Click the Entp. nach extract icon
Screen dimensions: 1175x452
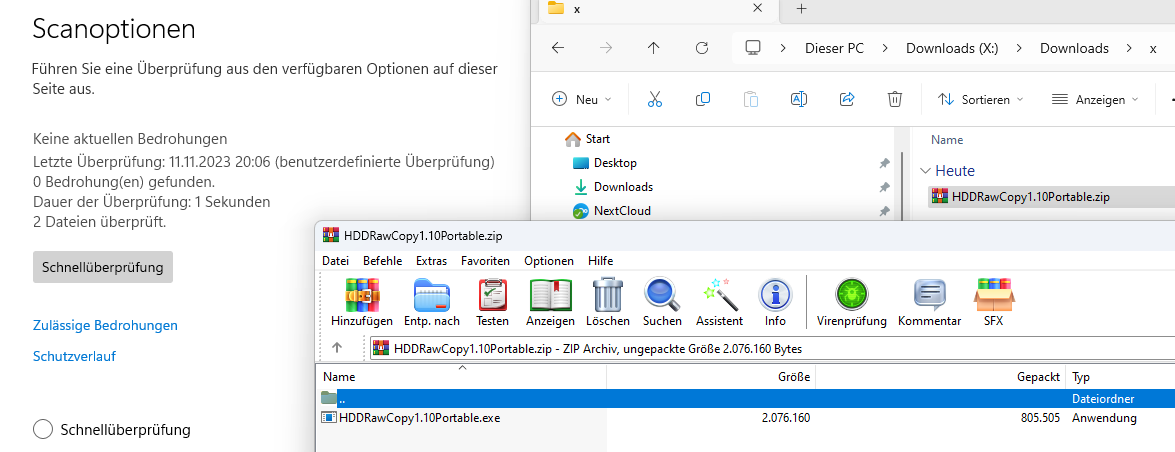tap(432, 295)
